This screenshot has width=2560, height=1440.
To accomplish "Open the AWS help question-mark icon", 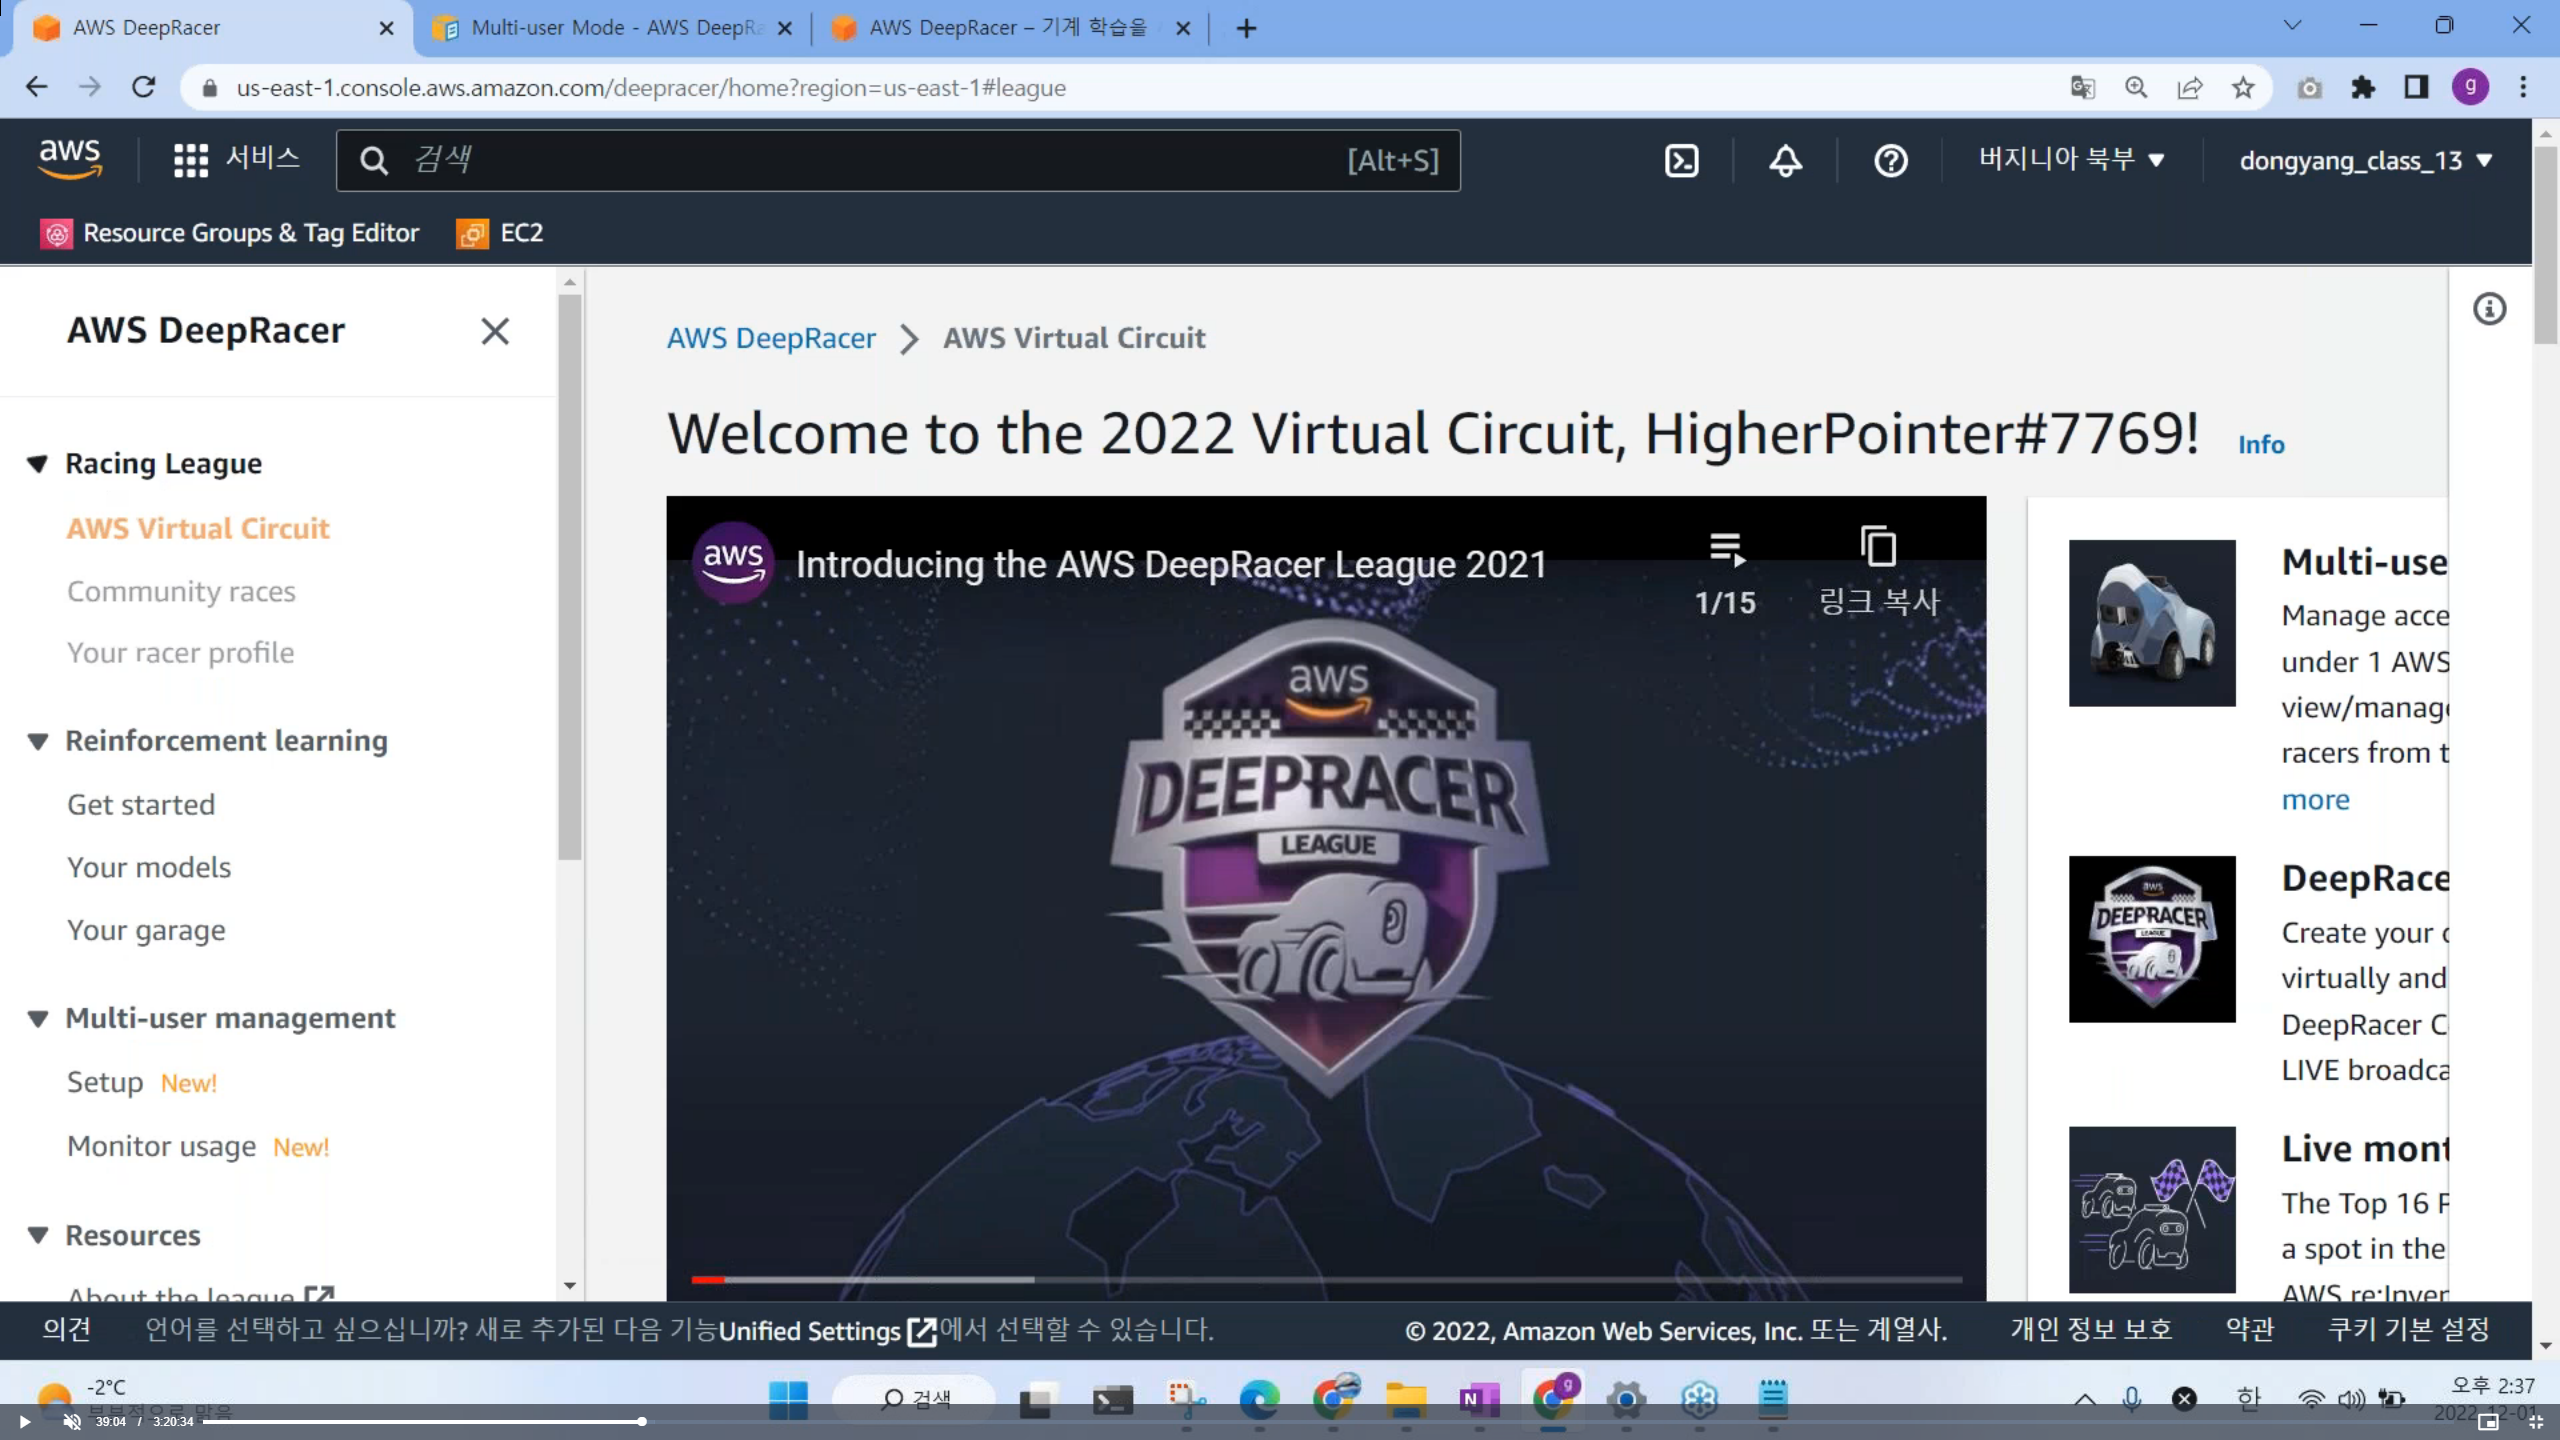I will [1890, 161].
